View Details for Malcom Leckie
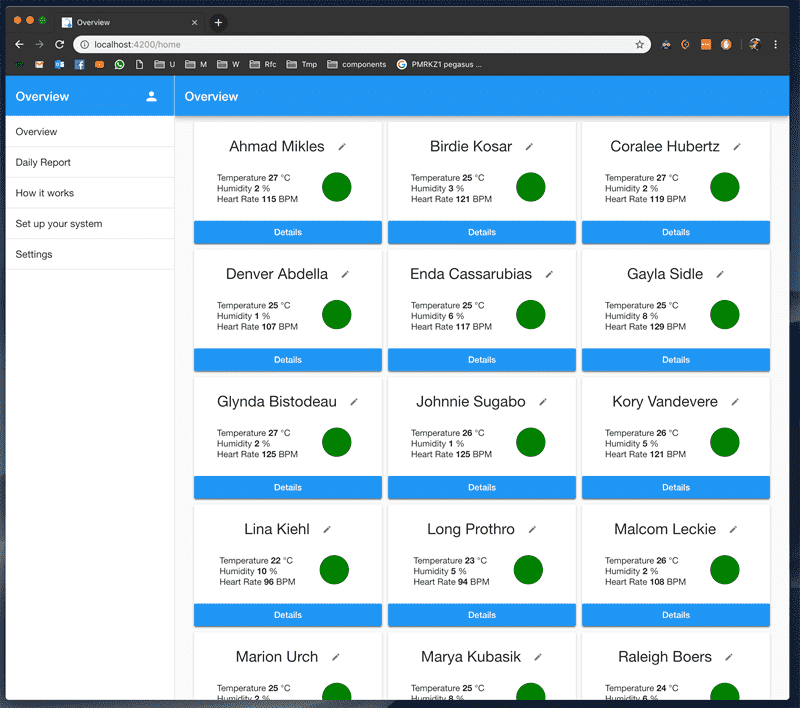The image size is (800, 708). tap(676, 615)
